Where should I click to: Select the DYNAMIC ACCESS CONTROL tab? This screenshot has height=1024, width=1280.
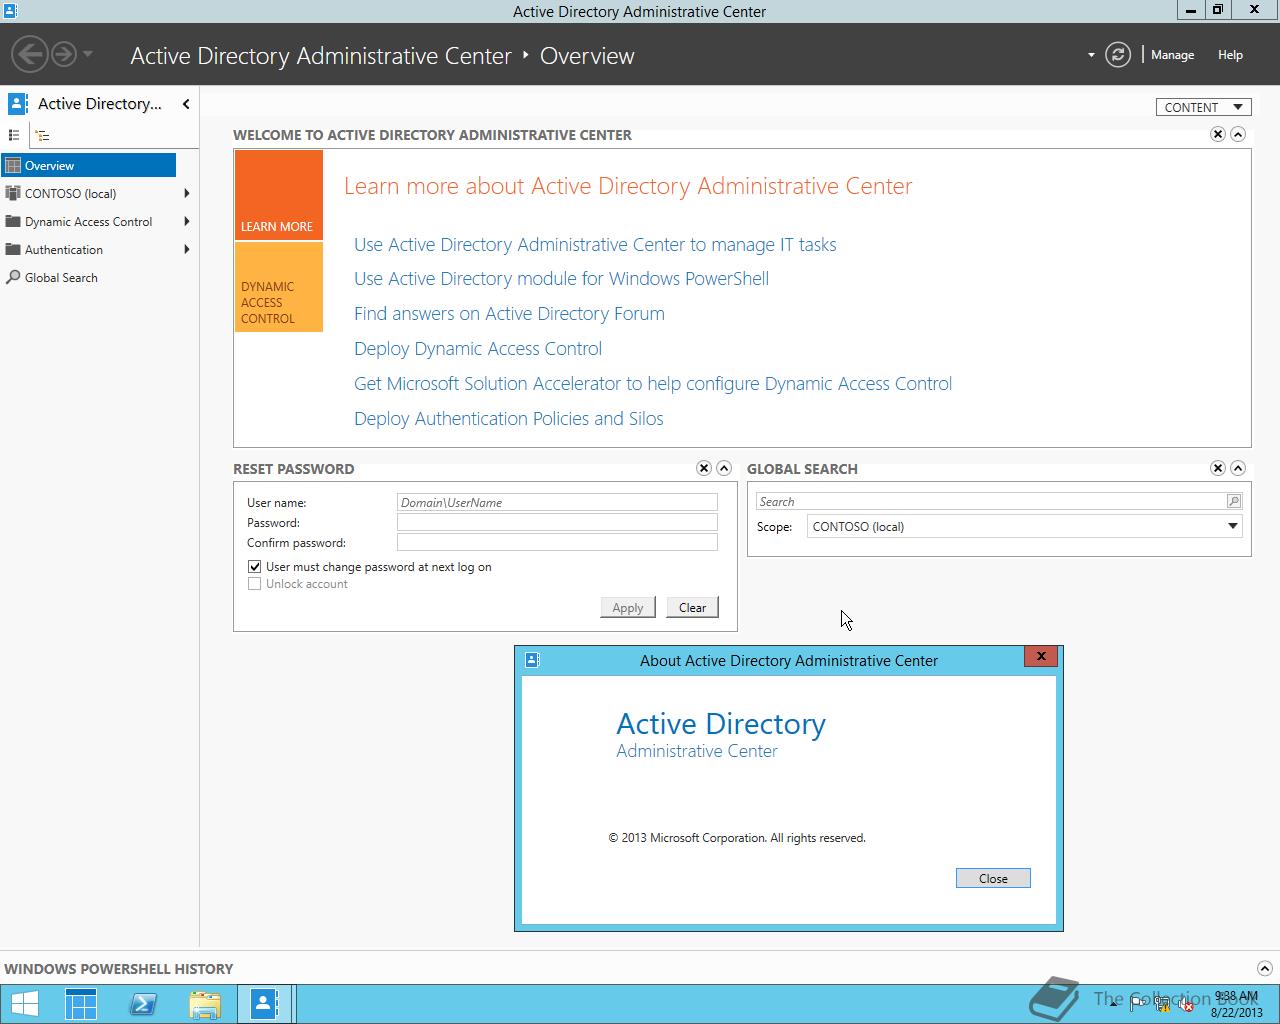click(279, 287)
